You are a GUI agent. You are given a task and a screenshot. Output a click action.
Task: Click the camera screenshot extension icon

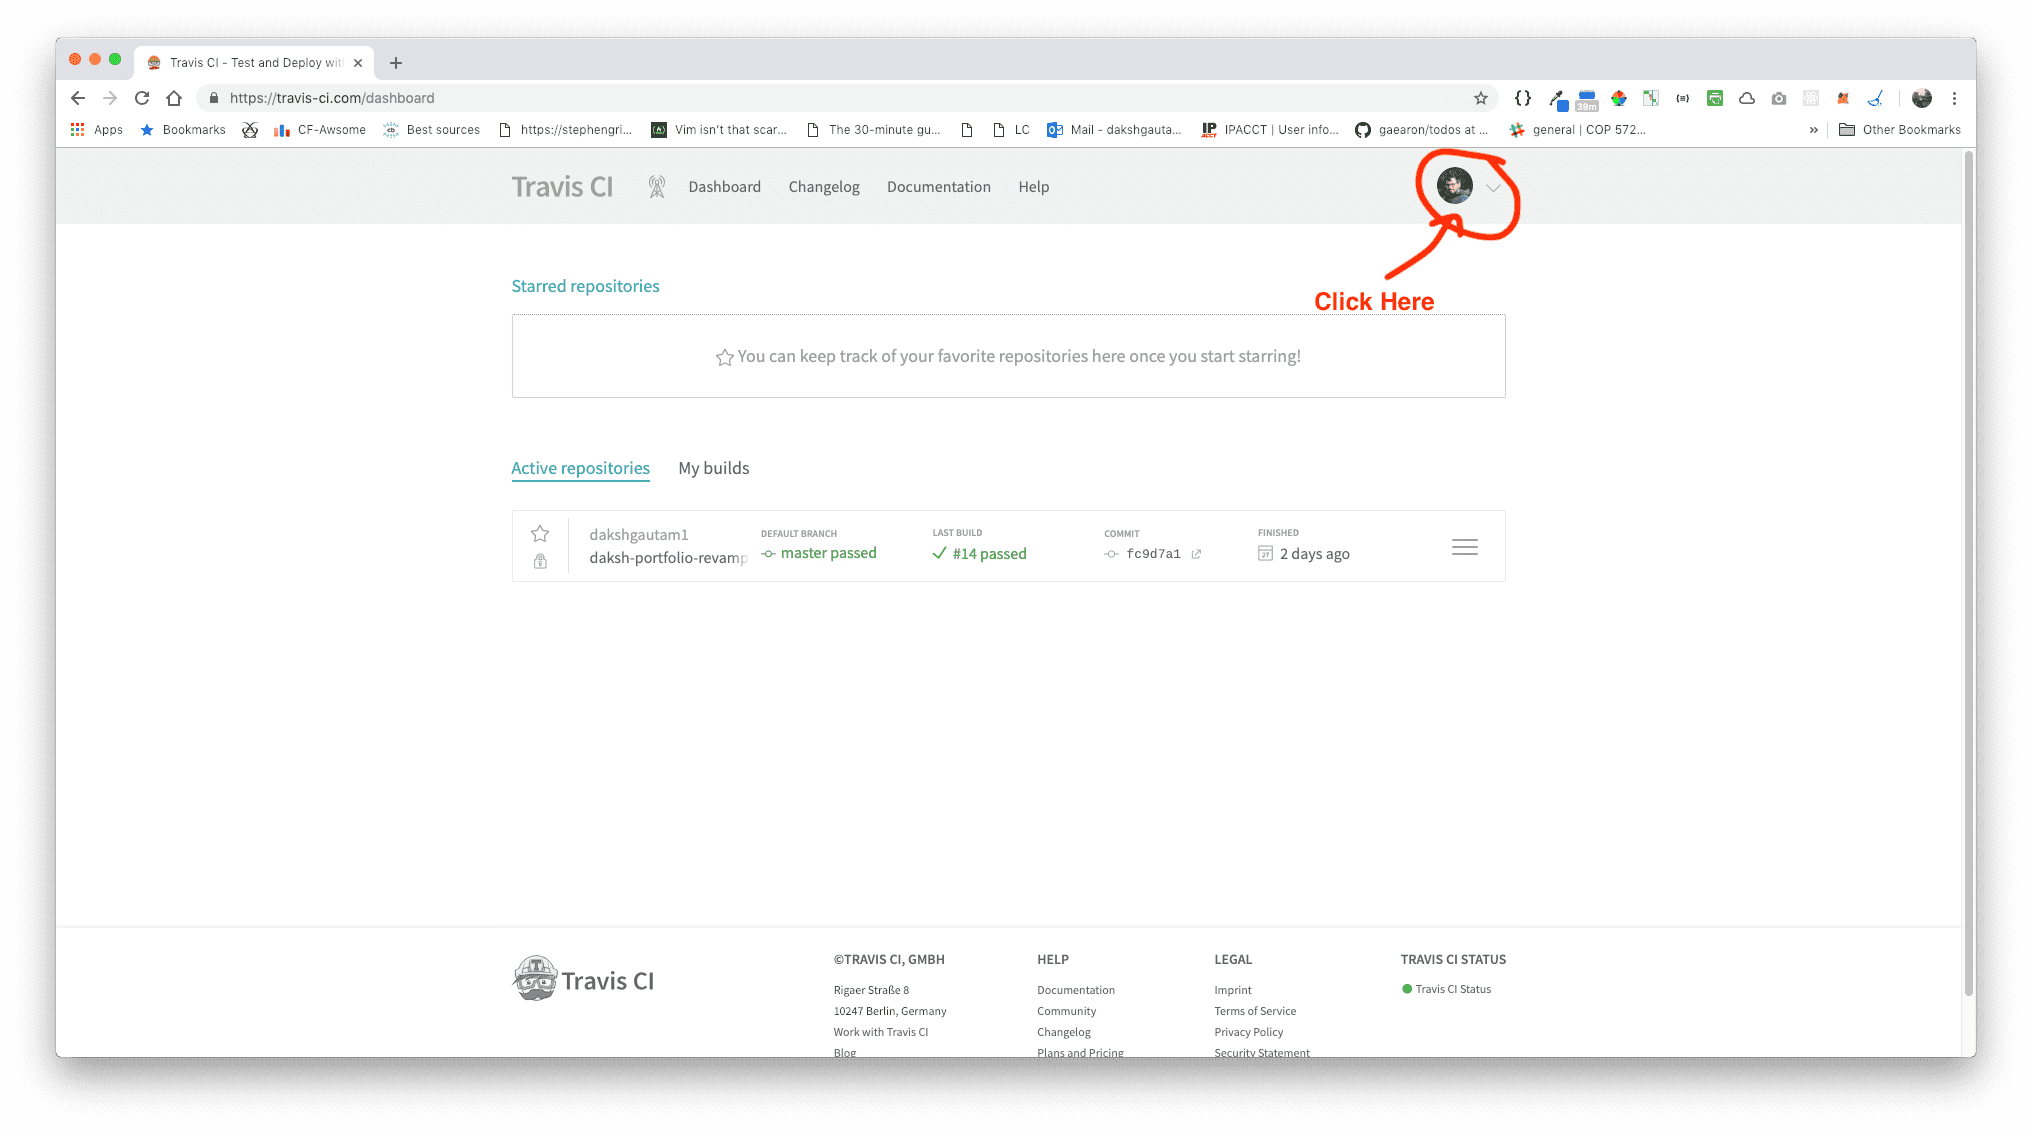coord(1778,98)
